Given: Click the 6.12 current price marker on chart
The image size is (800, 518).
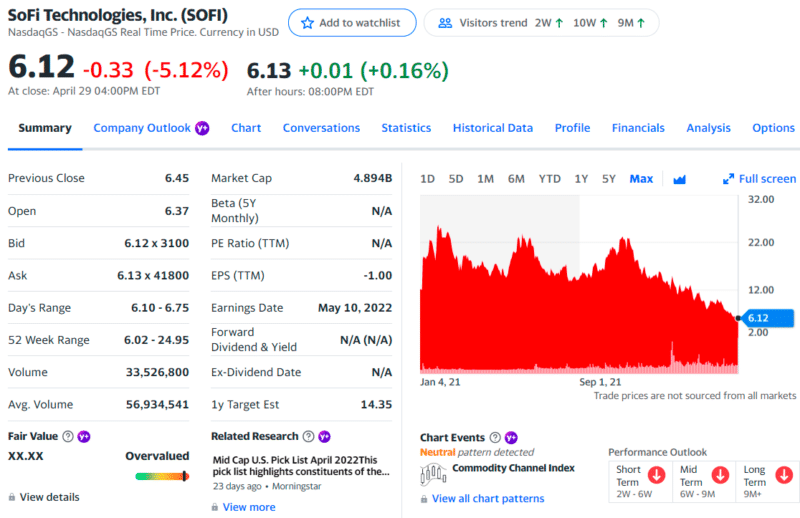Looking at the screenshot, I should (x=767, y=318).
